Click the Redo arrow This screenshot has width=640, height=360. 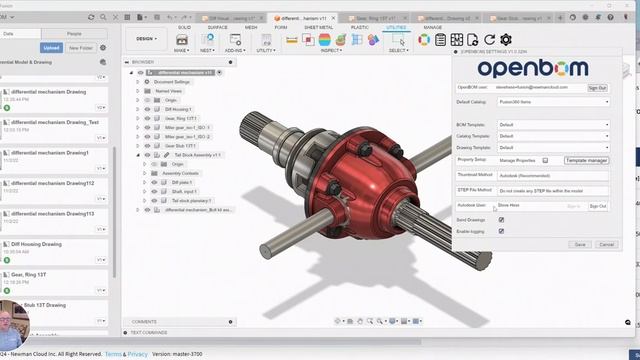click(184, 17)
